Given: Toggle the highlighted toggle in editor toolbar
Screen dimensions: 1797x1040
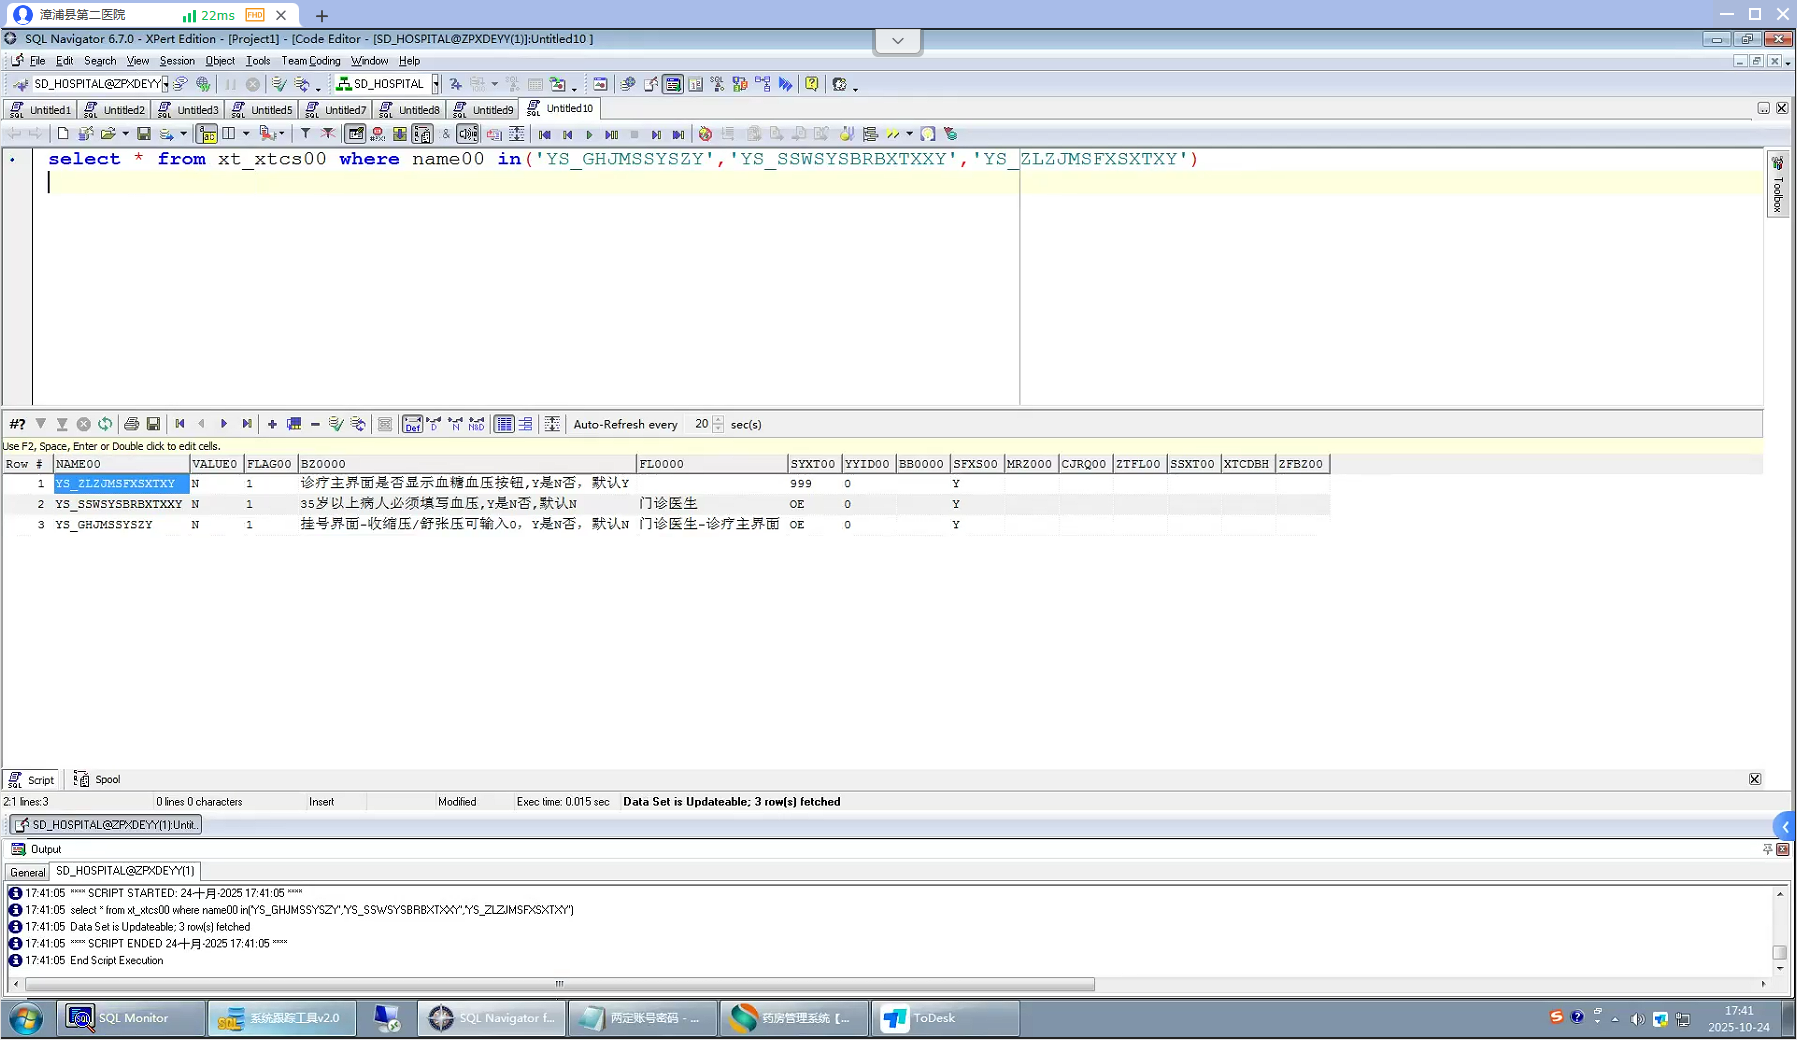Looking at the screenshot, I should [207, 134].
